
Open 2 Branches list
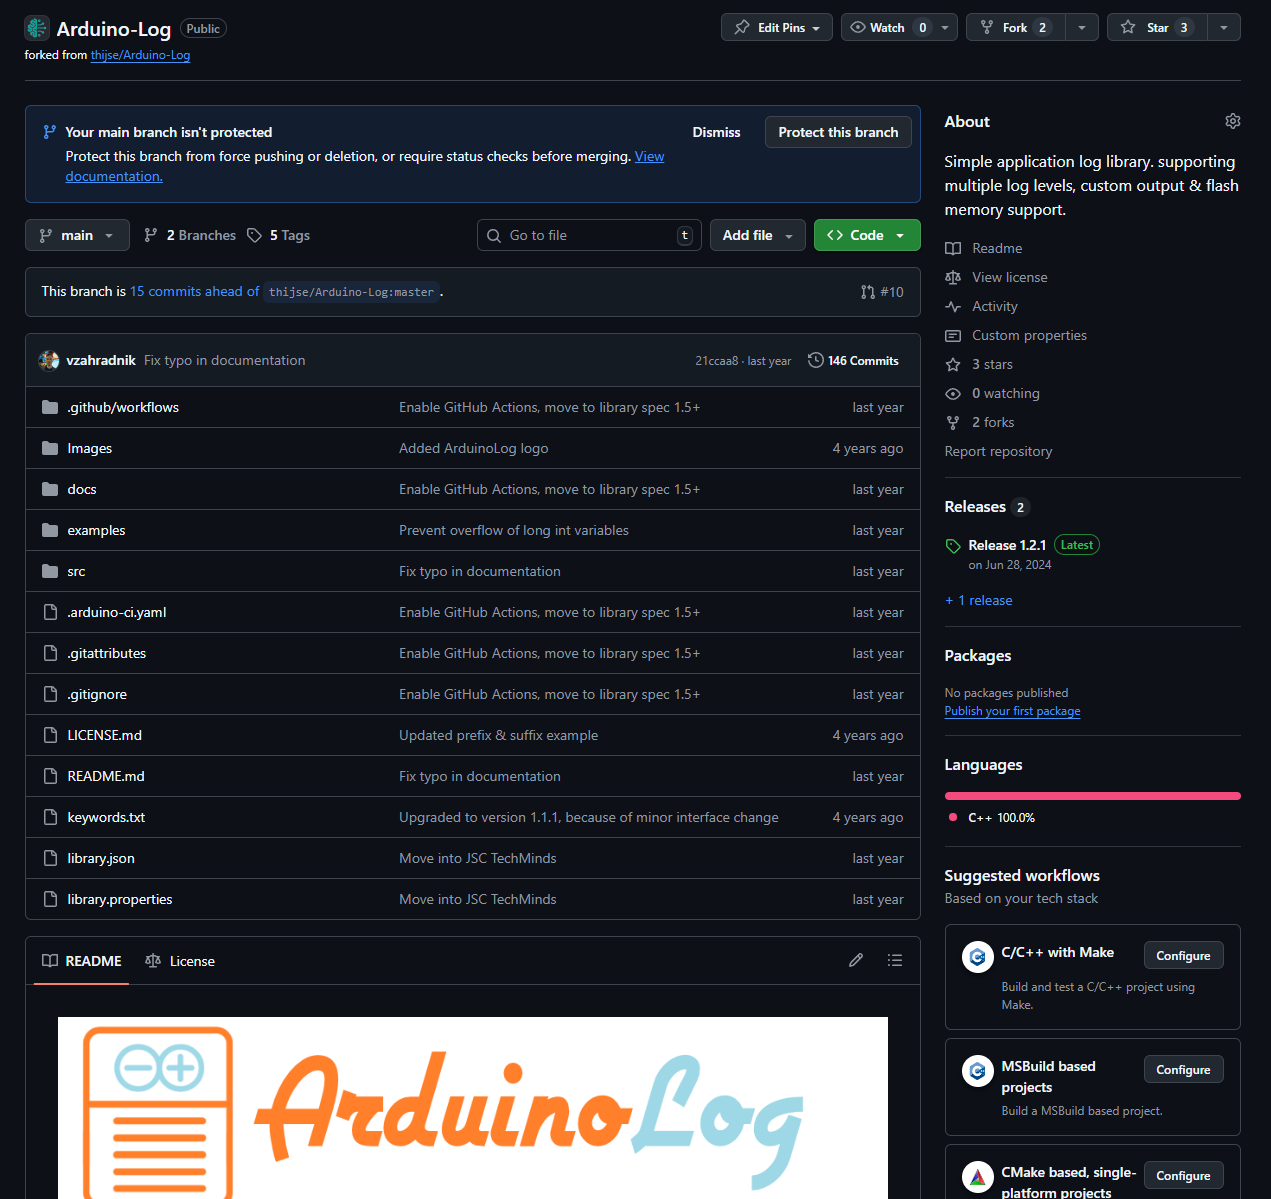[190, 235]
